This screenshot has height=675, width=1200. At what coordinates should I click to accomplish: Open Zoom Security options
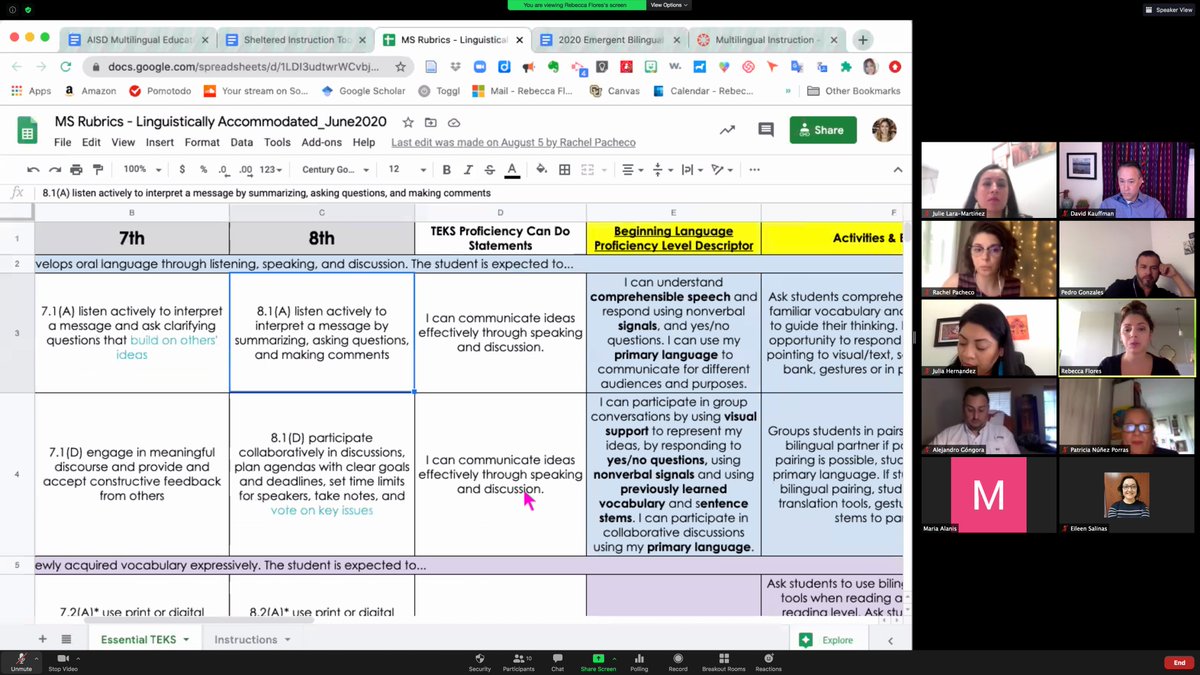tap(480, 662)
